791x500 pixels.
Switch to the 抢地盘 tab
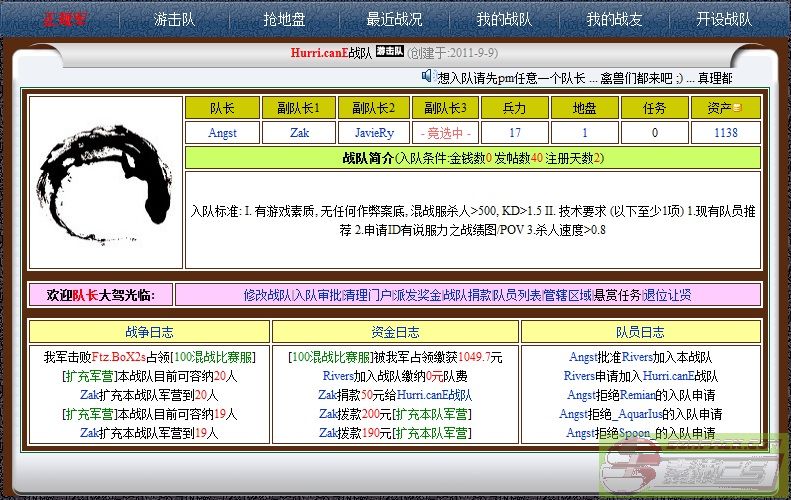(284, 19)
